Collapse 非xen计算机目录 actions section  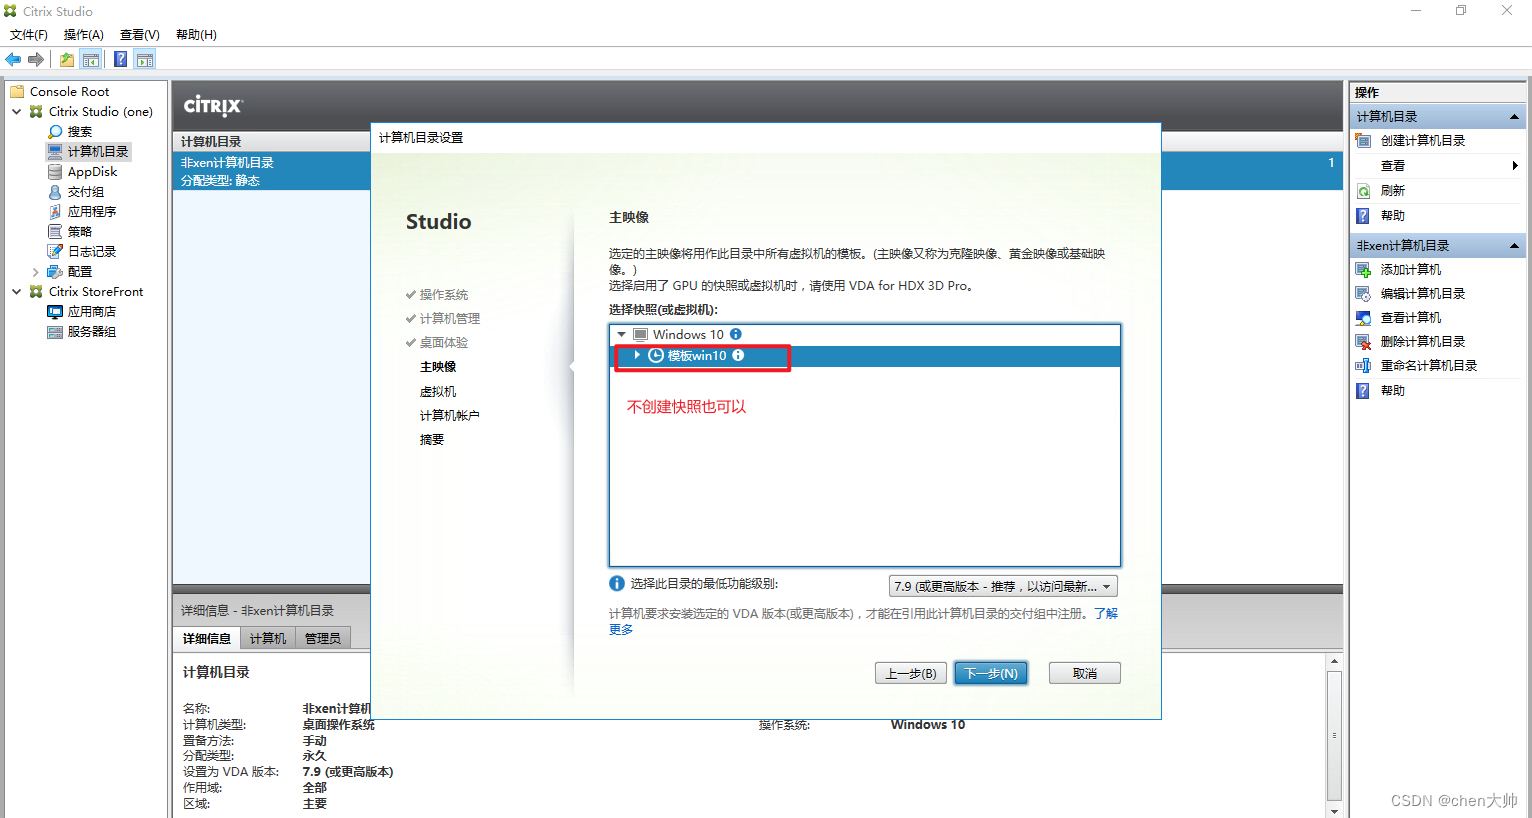point(1514,246)
